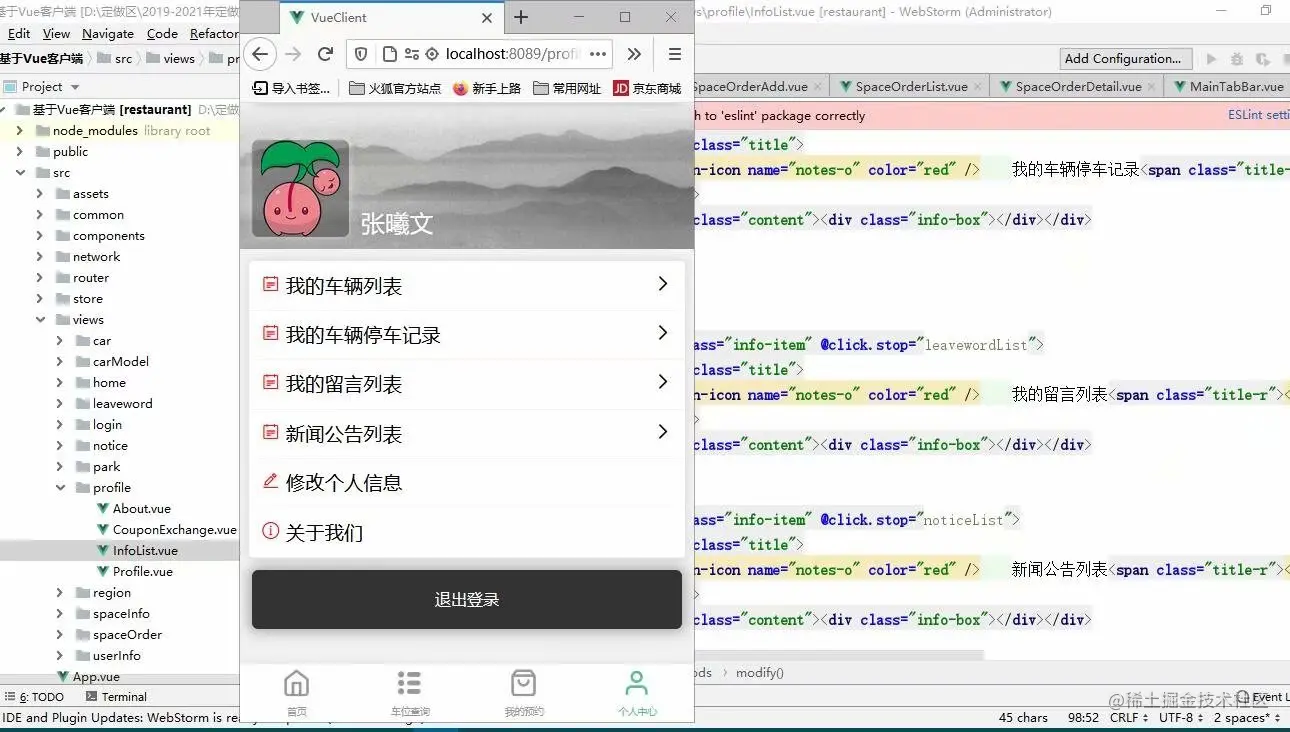
Task: Reload the VueClient page
Action: (x=325, y=54)
